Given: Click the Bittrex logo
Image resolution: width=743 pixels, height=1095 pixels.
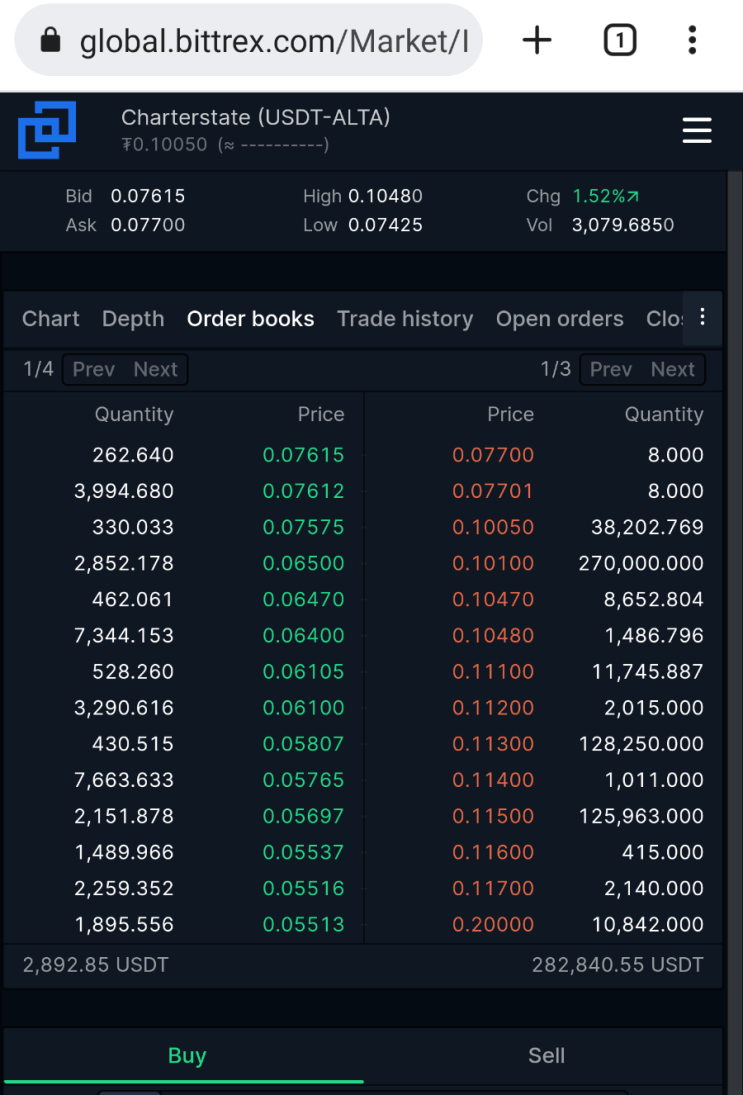Looking at the screenshot, I should pyautogui.click(x=47, y=130).
